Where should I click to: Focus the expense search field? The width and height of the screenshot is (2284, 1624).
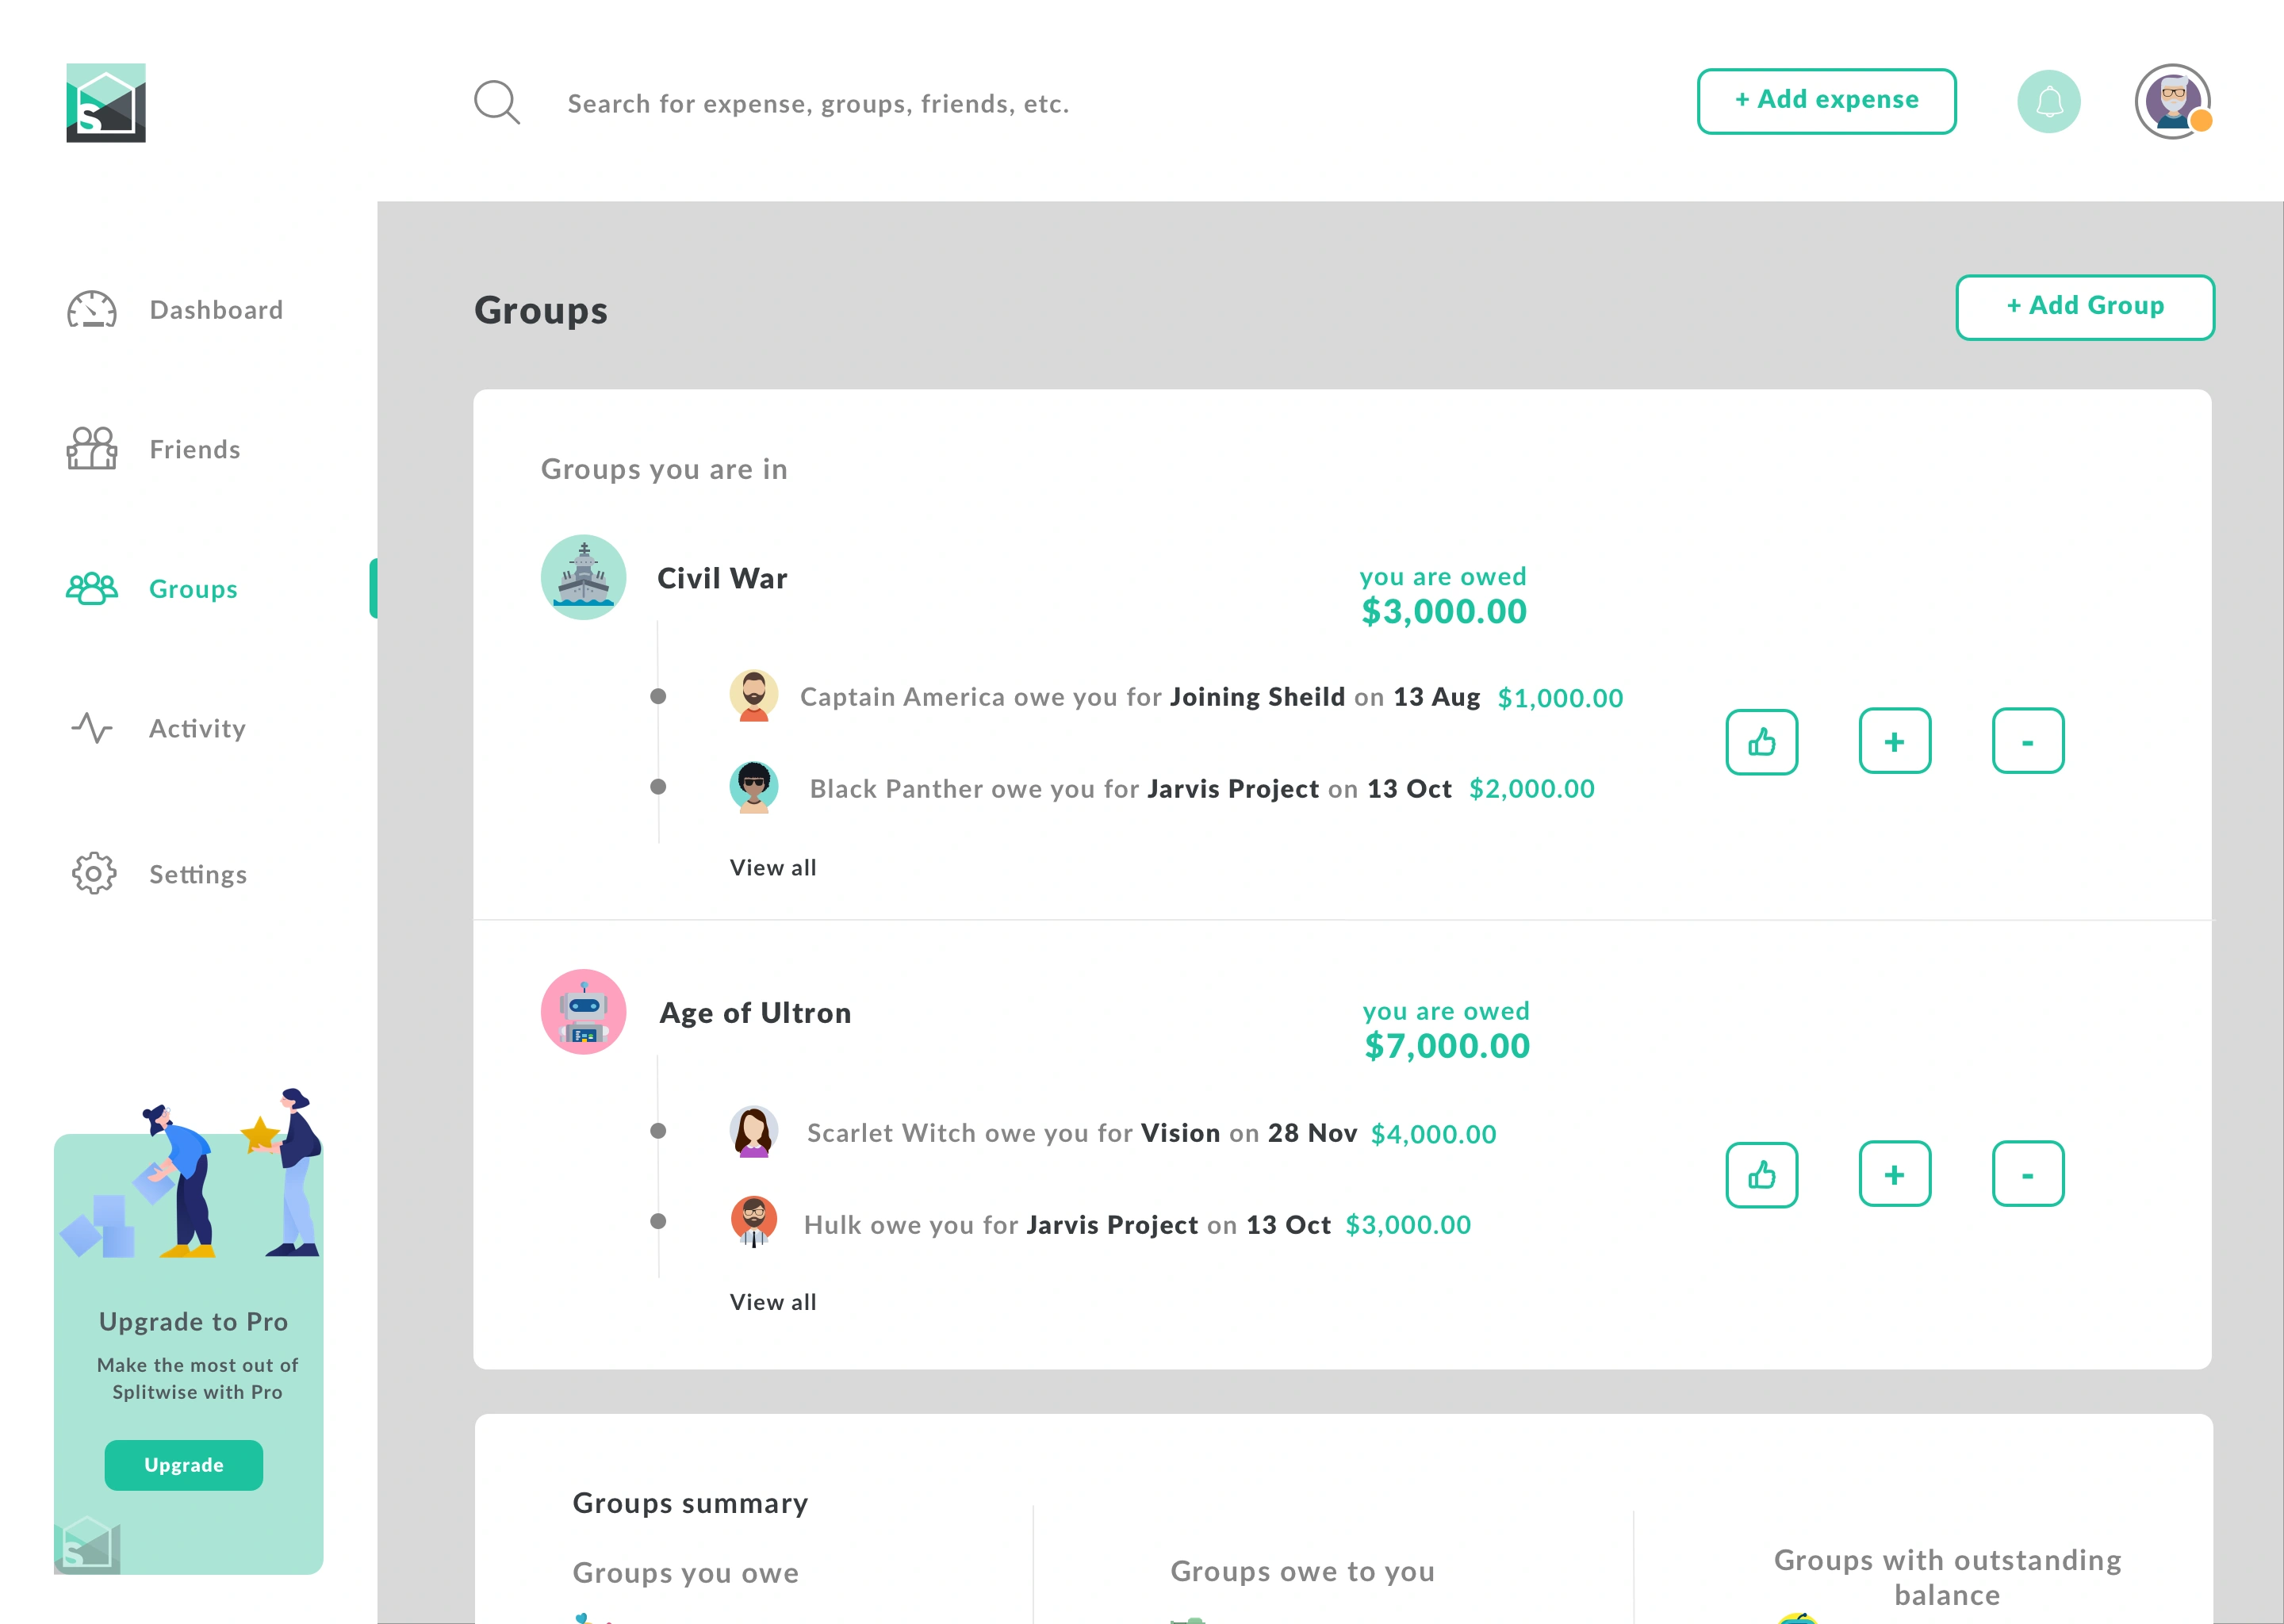coord(818,104)
